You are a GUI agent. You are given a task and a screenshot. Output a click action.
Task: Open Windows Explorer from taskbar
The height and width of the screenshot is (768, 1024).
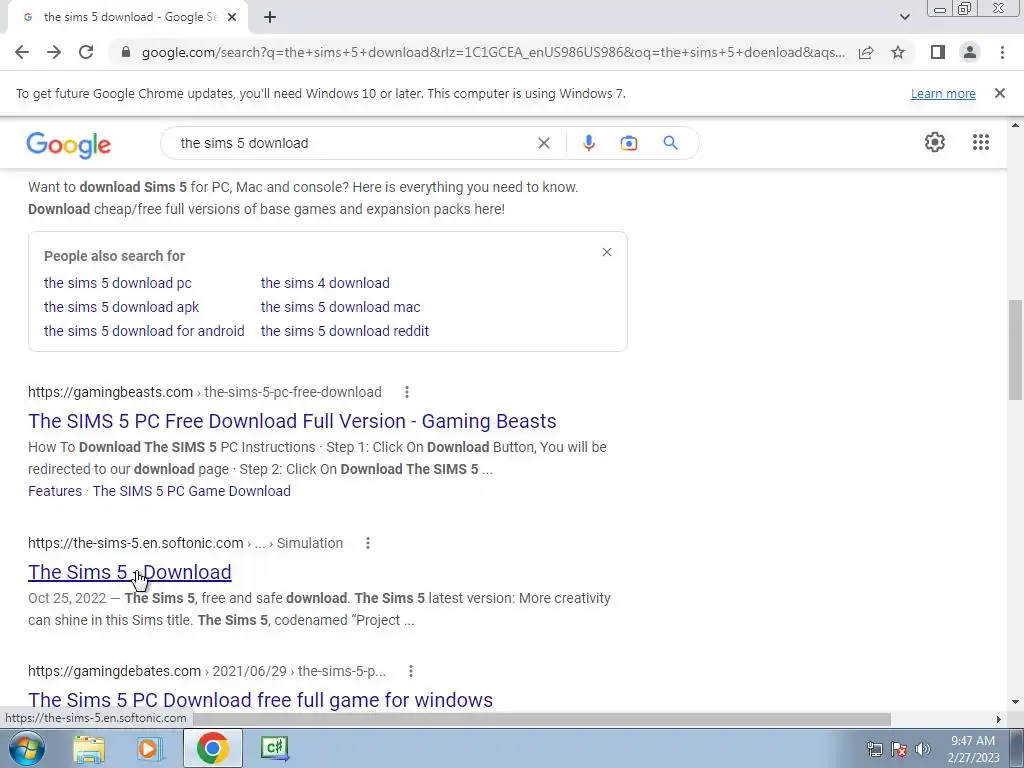click(89, 748)
